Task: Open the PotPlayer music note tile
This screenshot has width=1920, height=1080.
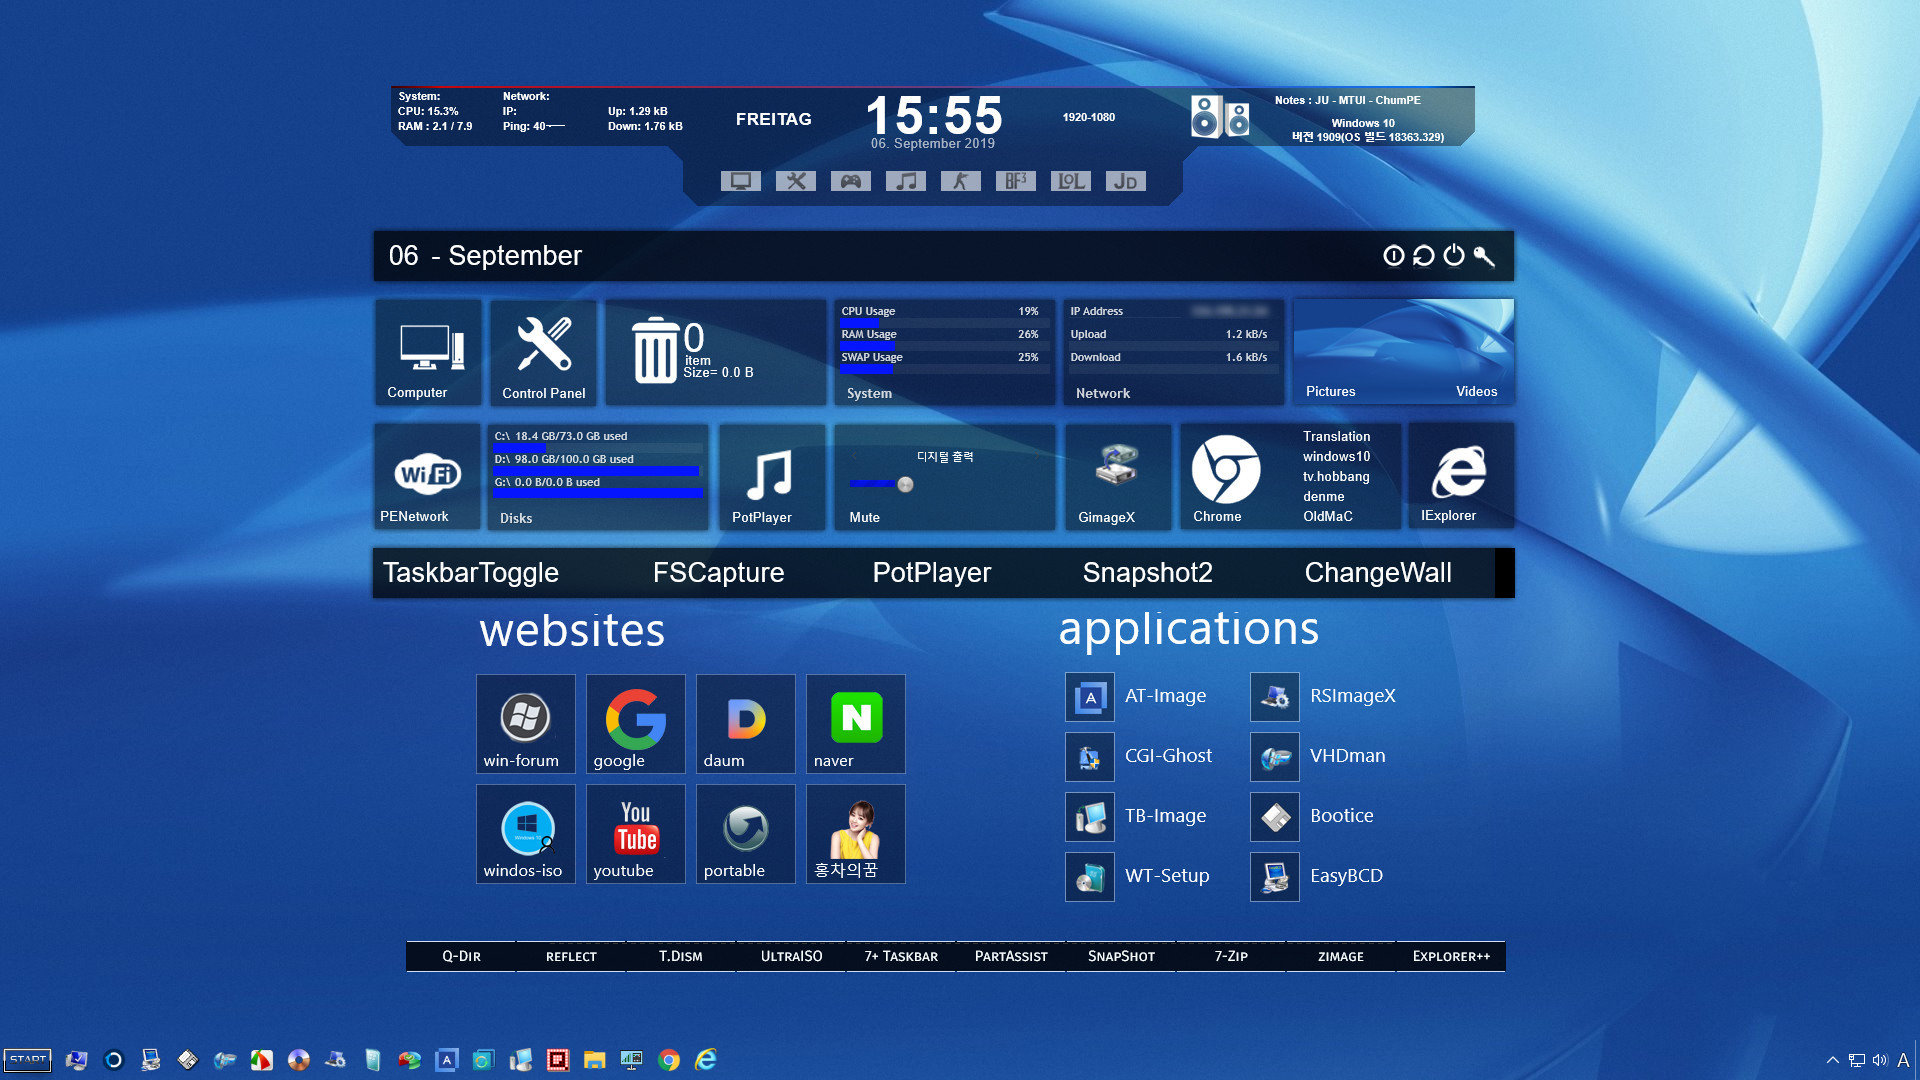Action: point(771,476)
